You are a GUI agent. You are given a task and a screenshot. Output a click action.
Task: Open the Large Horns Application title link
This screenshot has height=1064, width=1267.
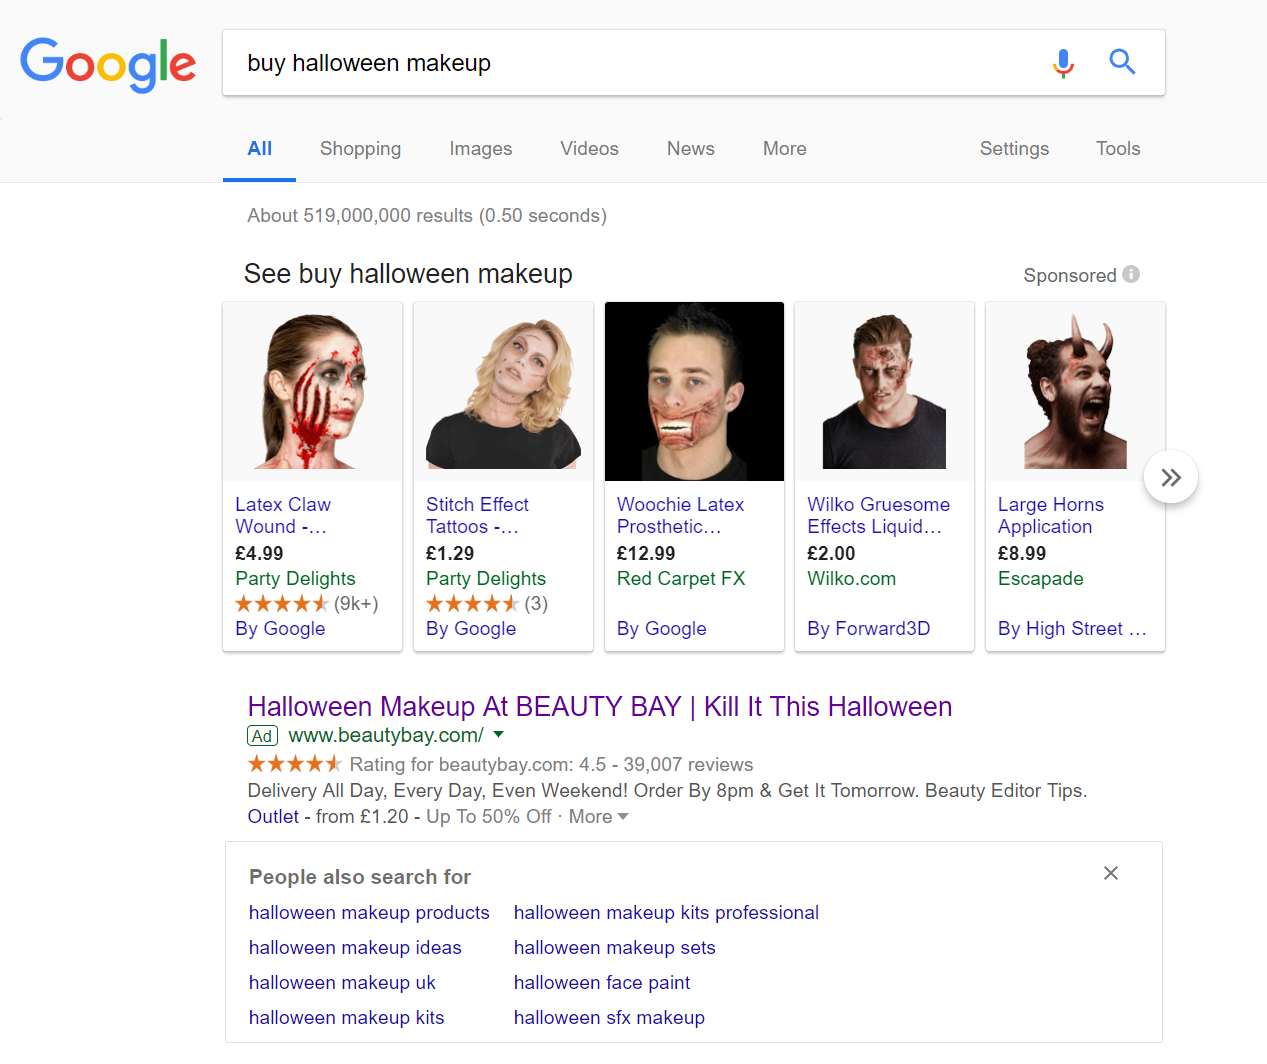click(x=1050, y=516)
